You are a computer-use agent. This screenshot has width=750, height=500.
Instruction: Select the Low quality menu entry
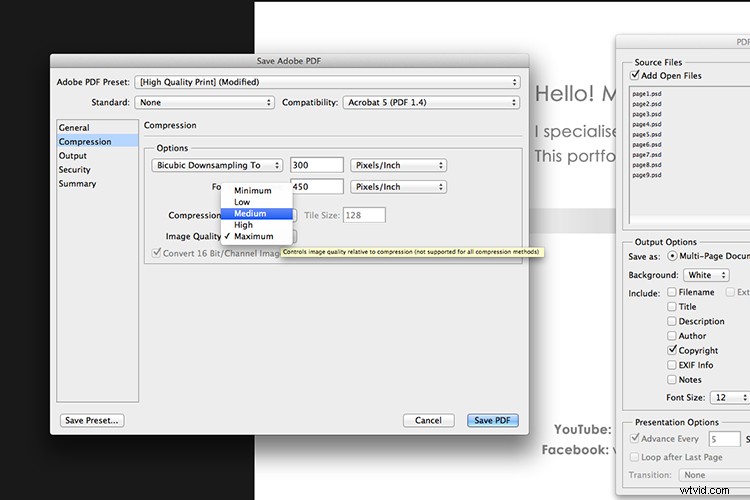pyautogui.click(x=242, y=202)
